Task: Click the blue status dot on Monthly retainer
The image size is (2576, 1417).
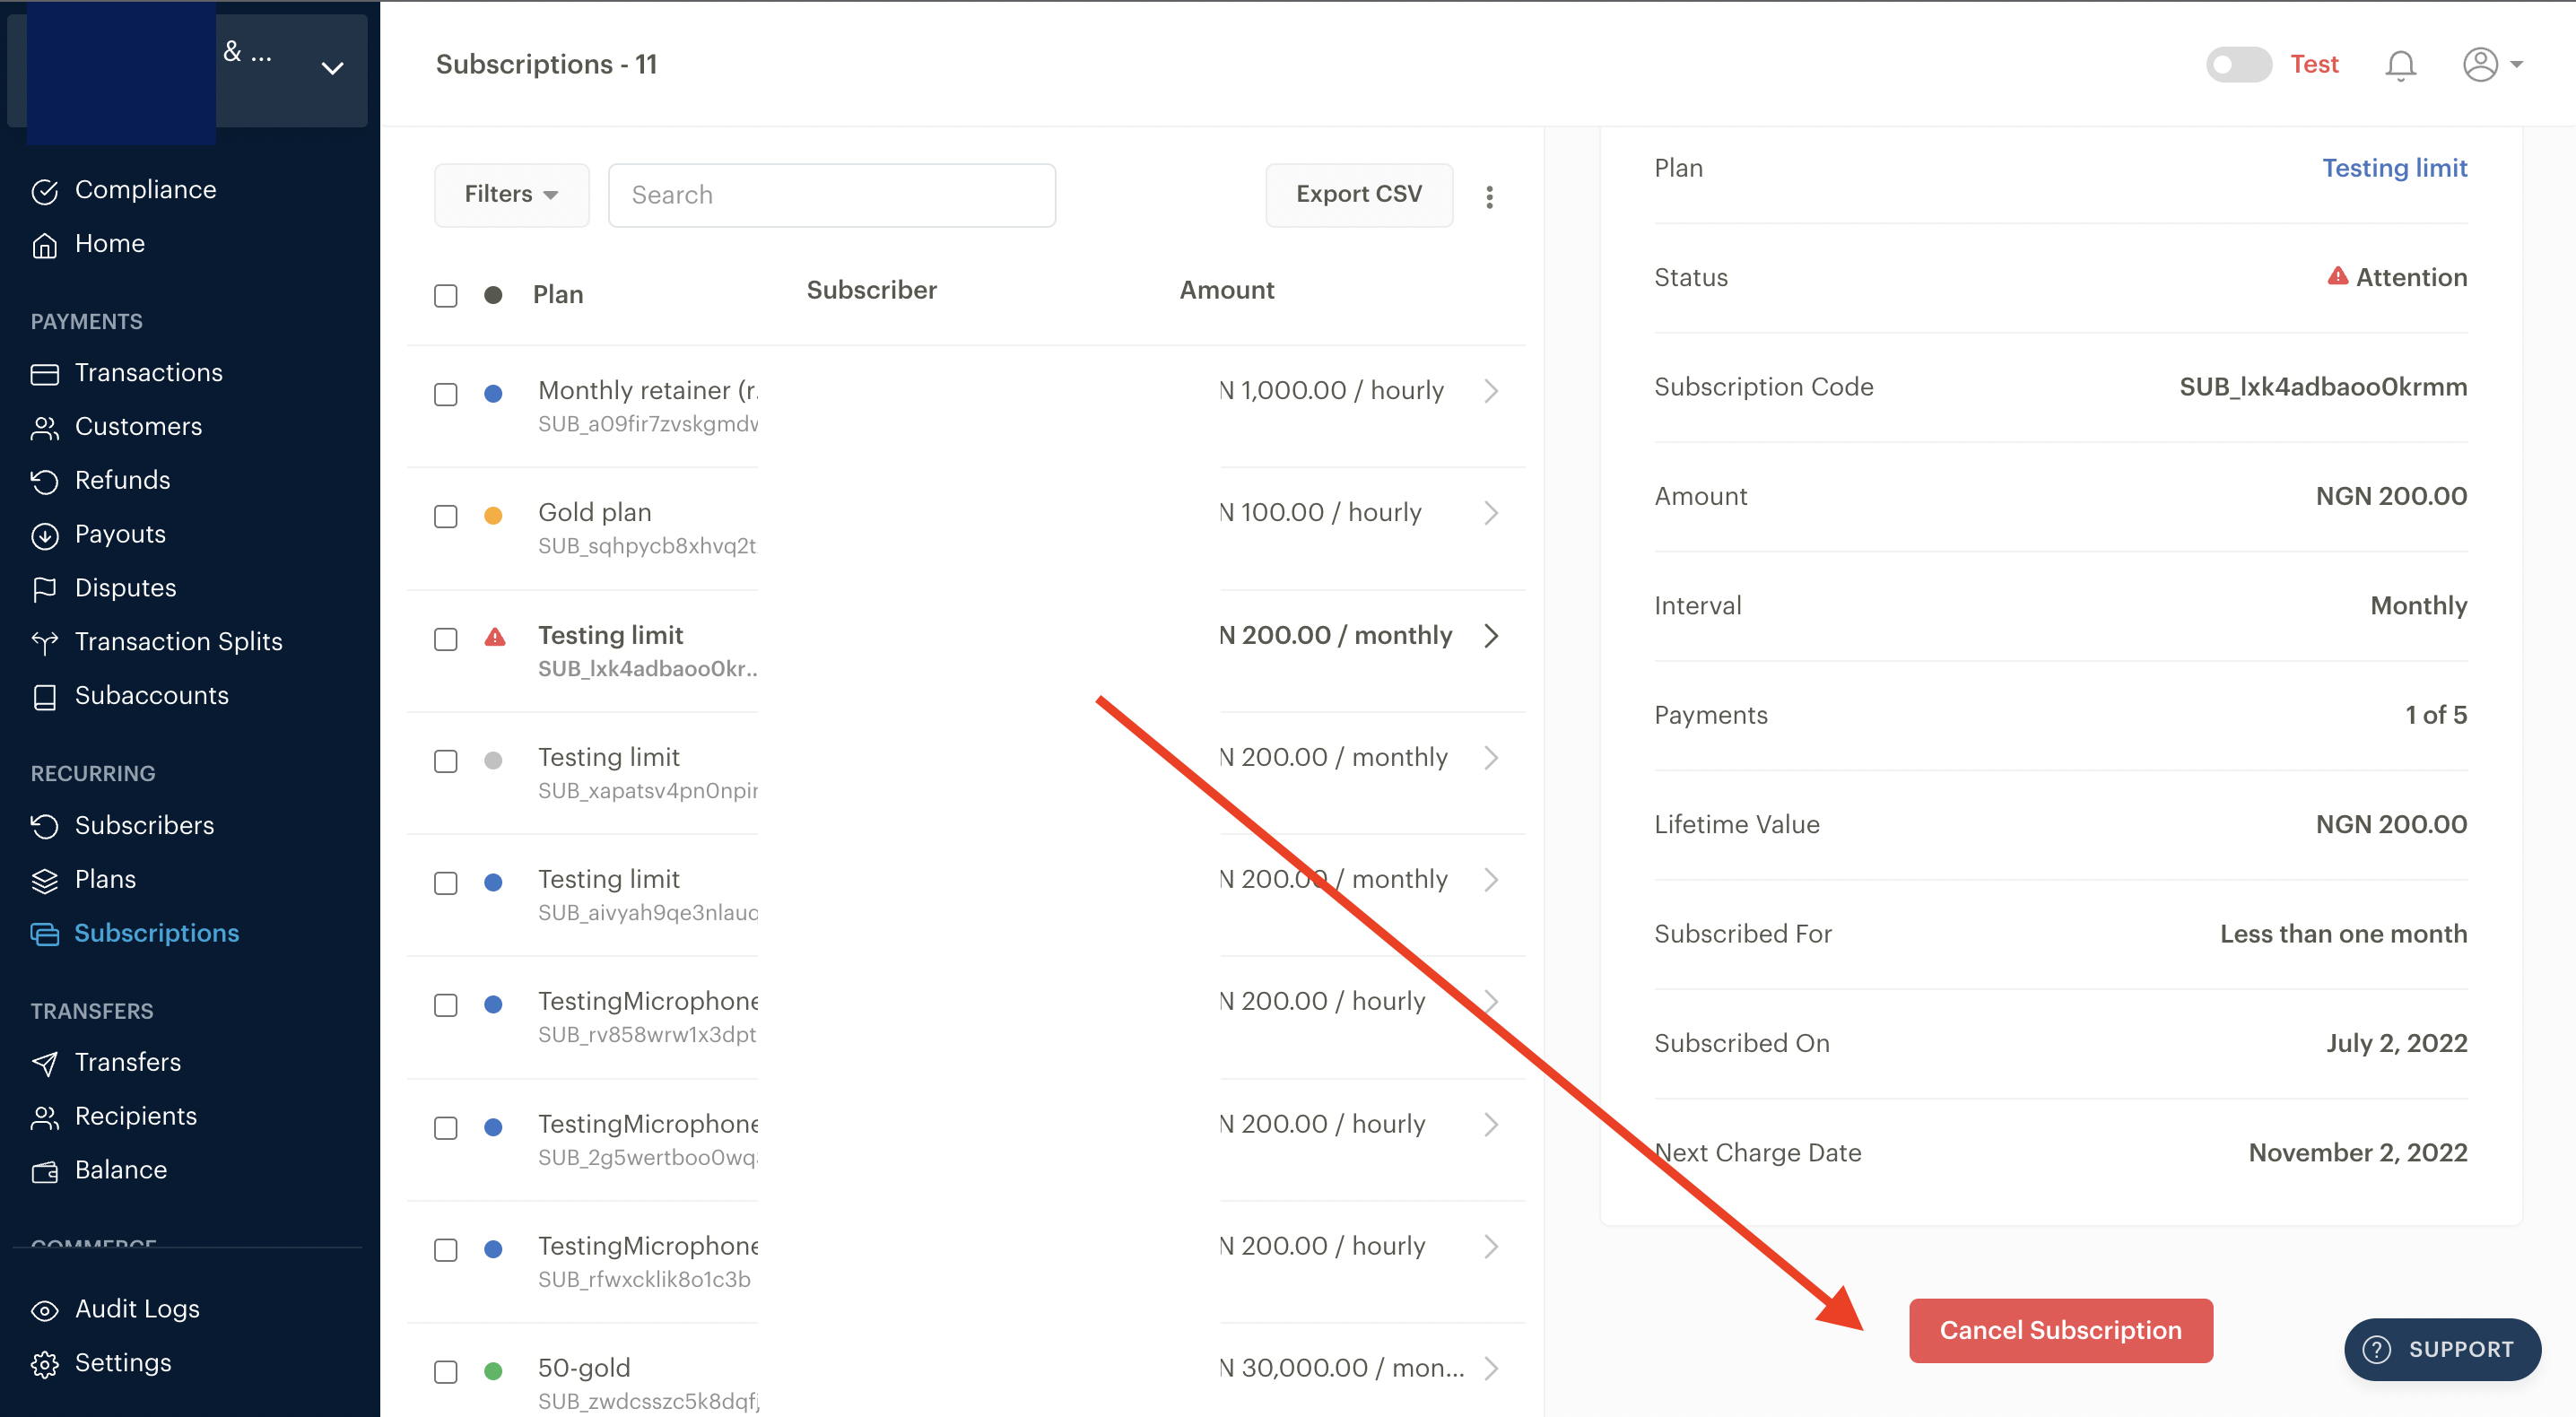Action: pos(493,395)
